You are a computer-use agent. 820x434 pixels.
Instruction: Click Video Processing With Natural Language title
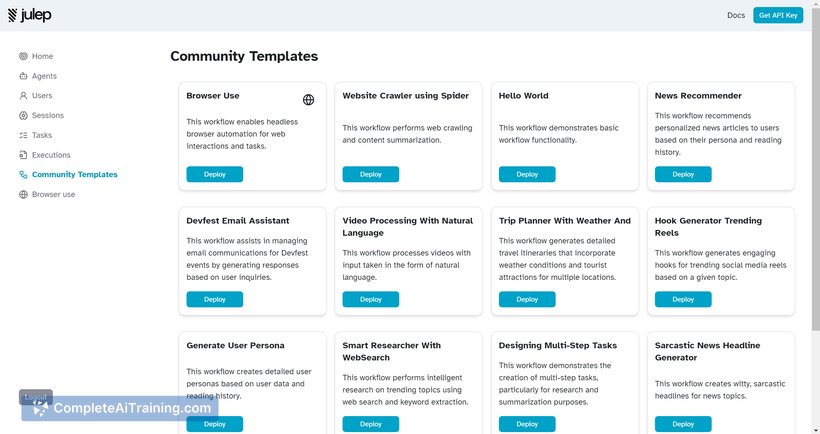point(408,226)
